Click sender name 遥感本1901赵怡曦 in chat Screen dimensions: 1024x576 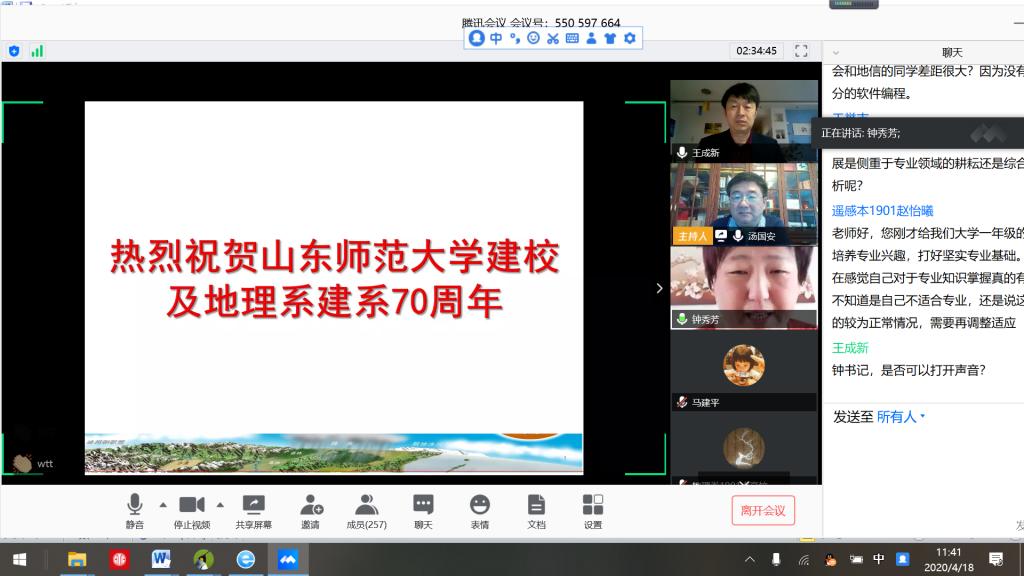click(882, 211)
